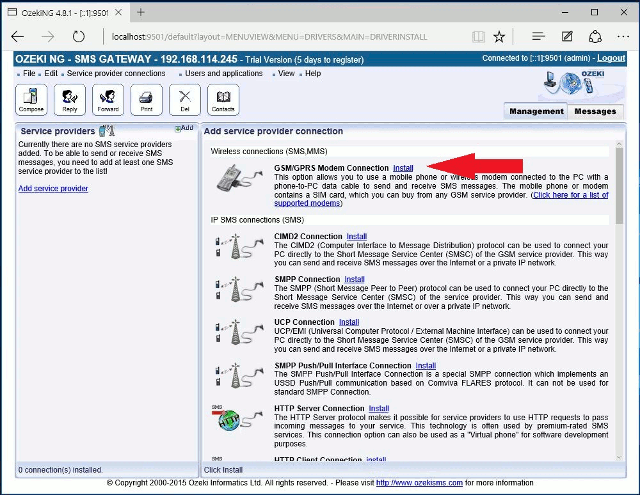Click 'Click Install' status bar text
This screenshot has width=640, height=495.
point(223,470)
